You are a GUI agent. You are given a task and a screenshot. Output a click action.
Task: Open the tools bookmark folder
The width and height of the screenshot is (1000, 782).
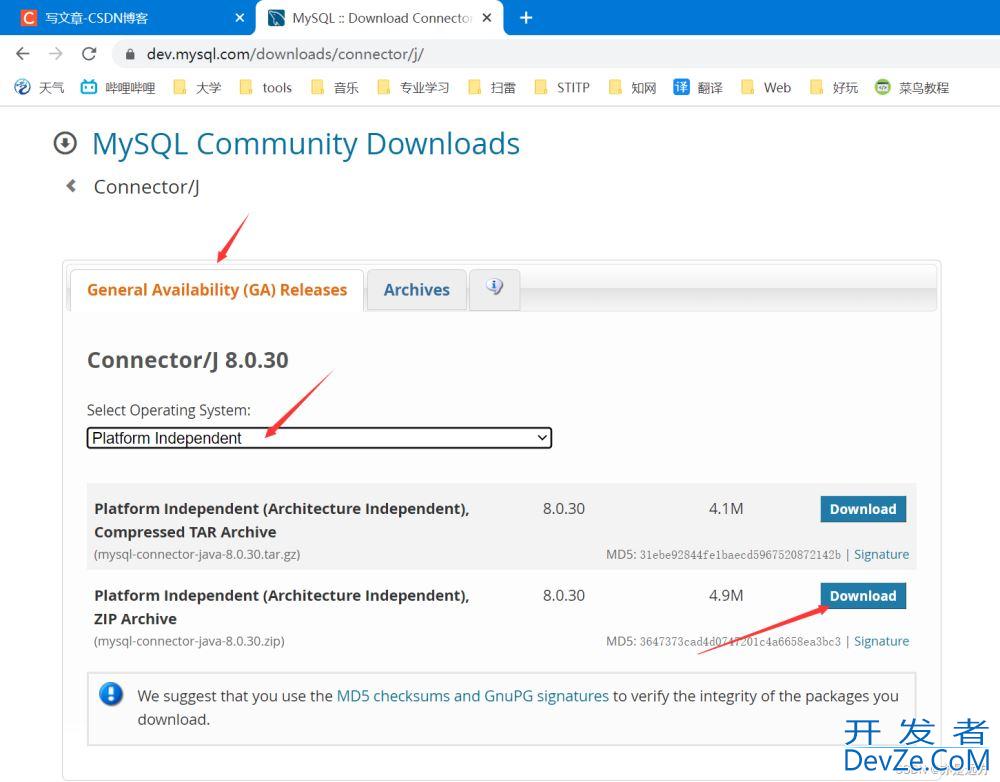point(265,87)
